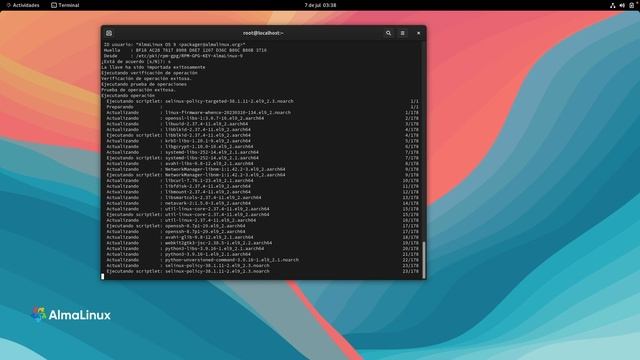This screenshot has height=360, width=640.
Task: Click the line with krb5-libs package
Action: click(x=262, y=141)
